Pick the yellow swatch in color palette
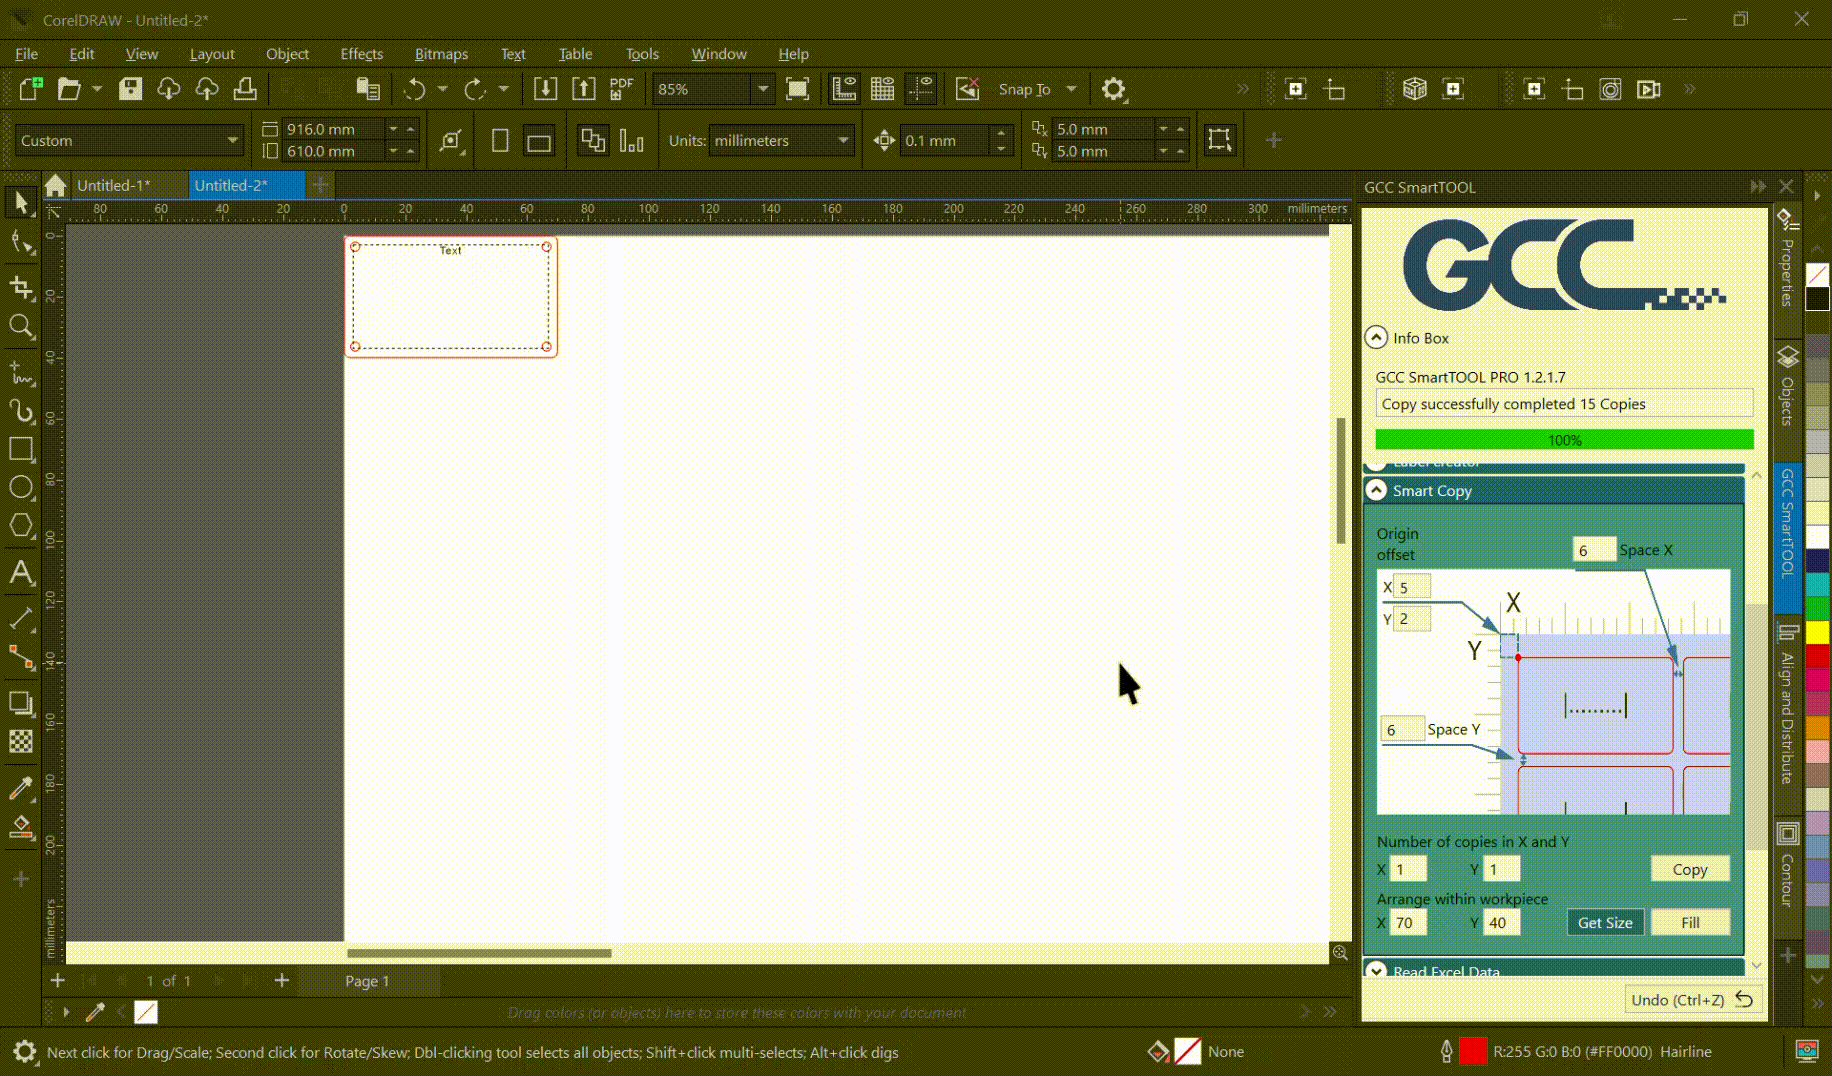Image resolution: width=1832 pixels, height=1076 pixels. (x=1817, y=632)
